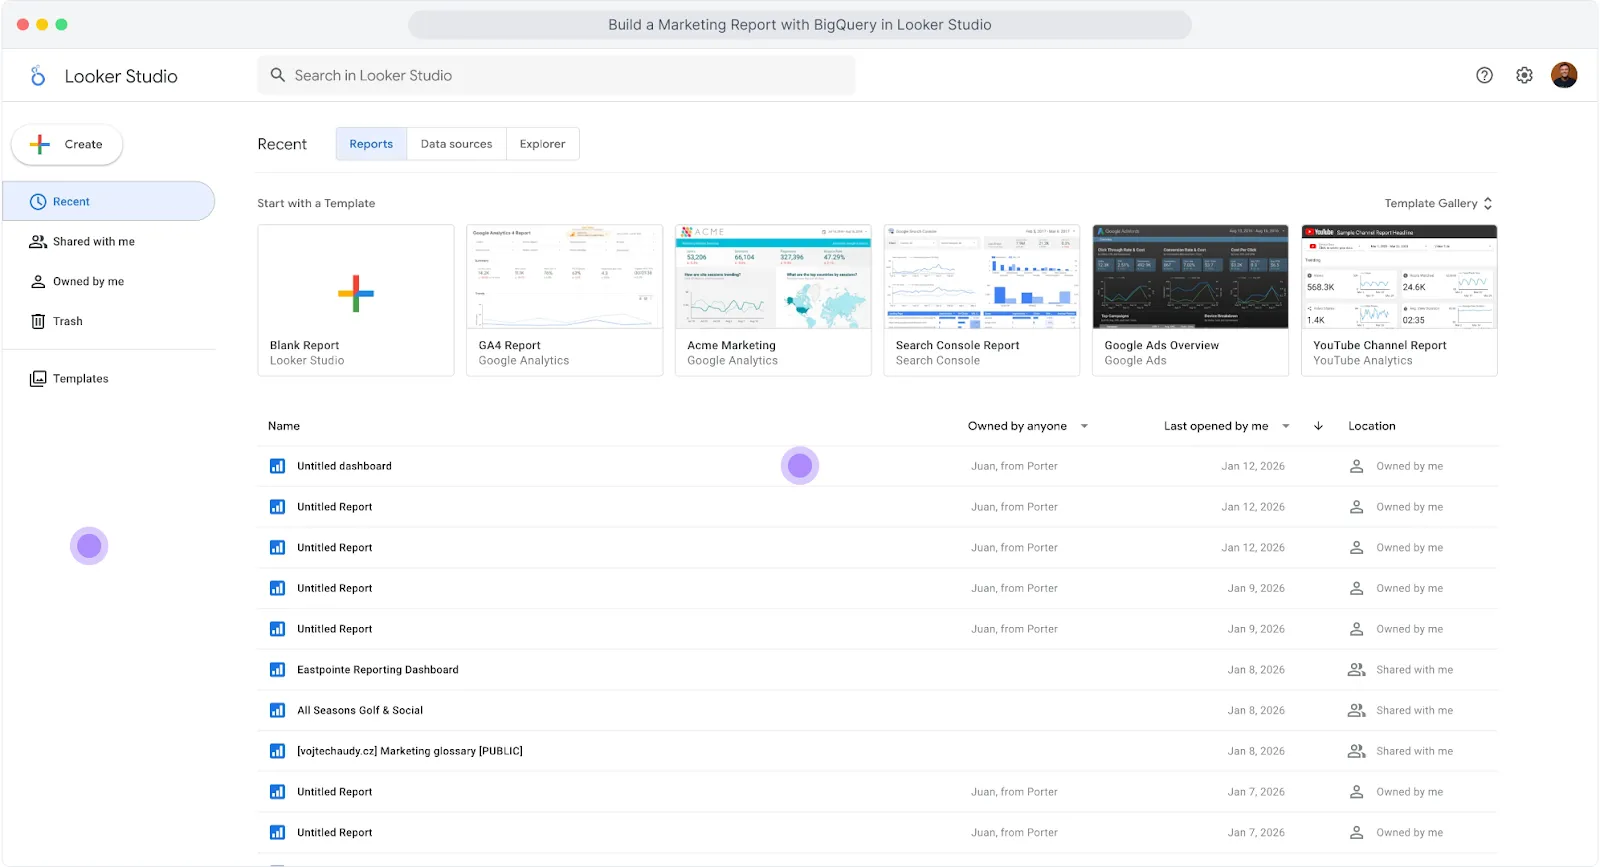Click the Shared with me people icon
1600x867 pixels.
pos(38,242)
